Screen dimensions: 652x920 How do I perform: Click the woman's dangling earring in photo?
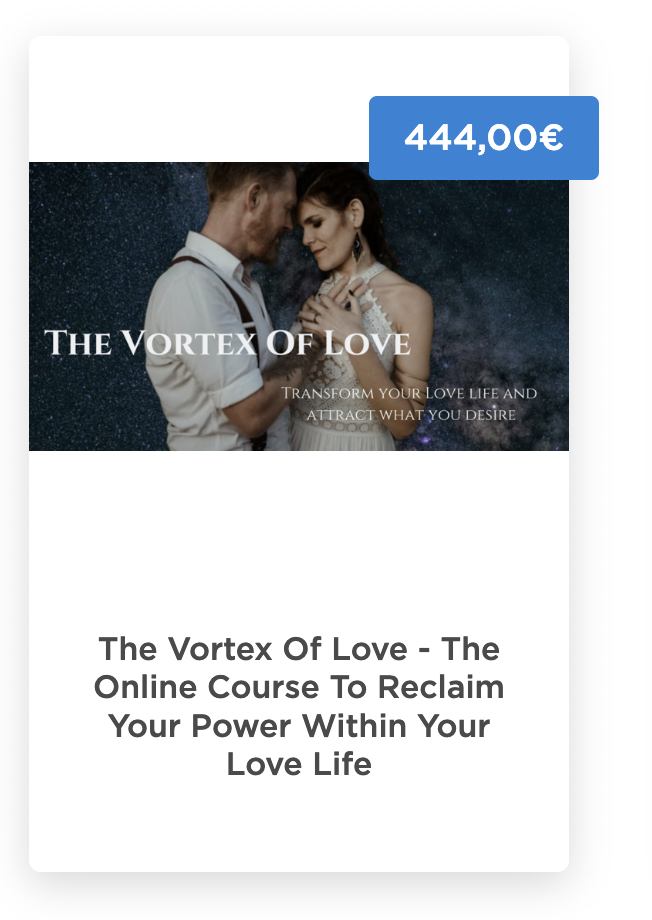(356, 248)
